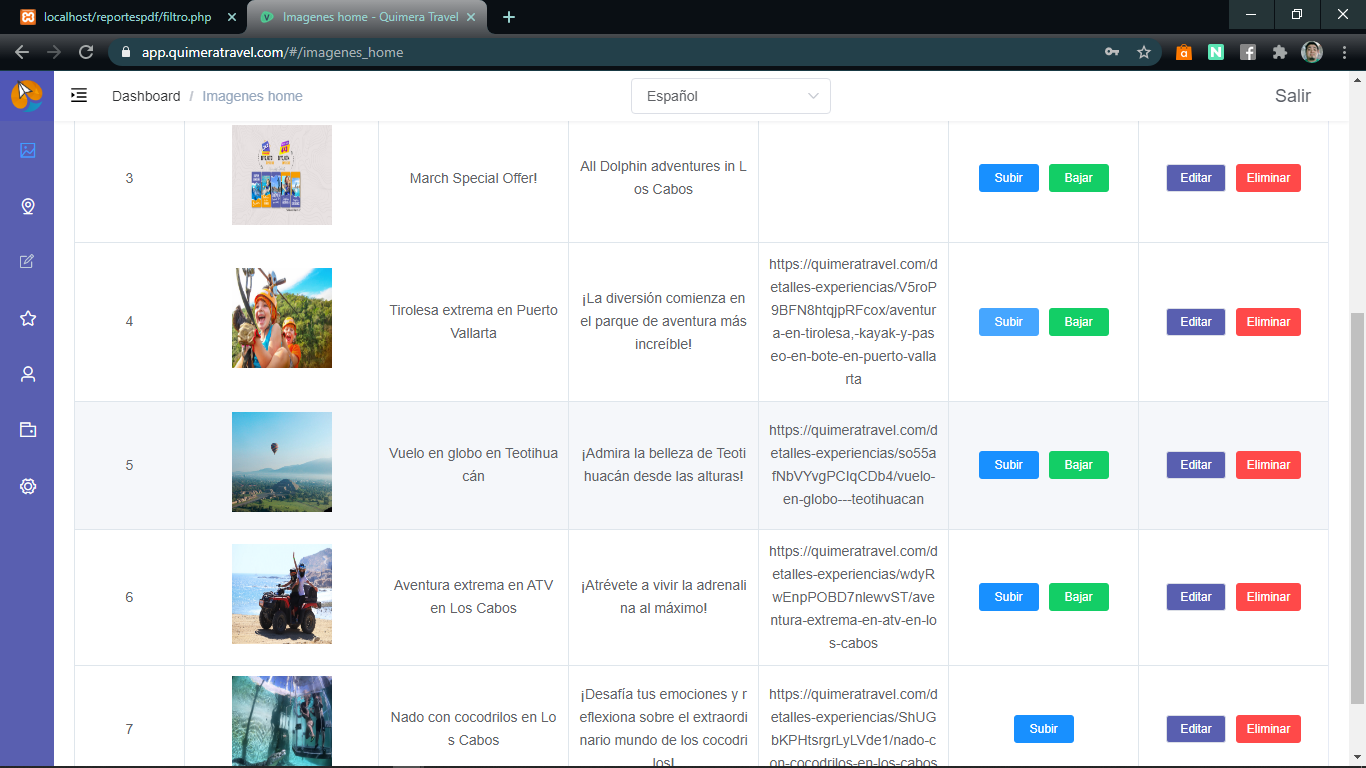1366x768 pixels.
Task: Click Salir to log out
Action: coord(1292,96)
